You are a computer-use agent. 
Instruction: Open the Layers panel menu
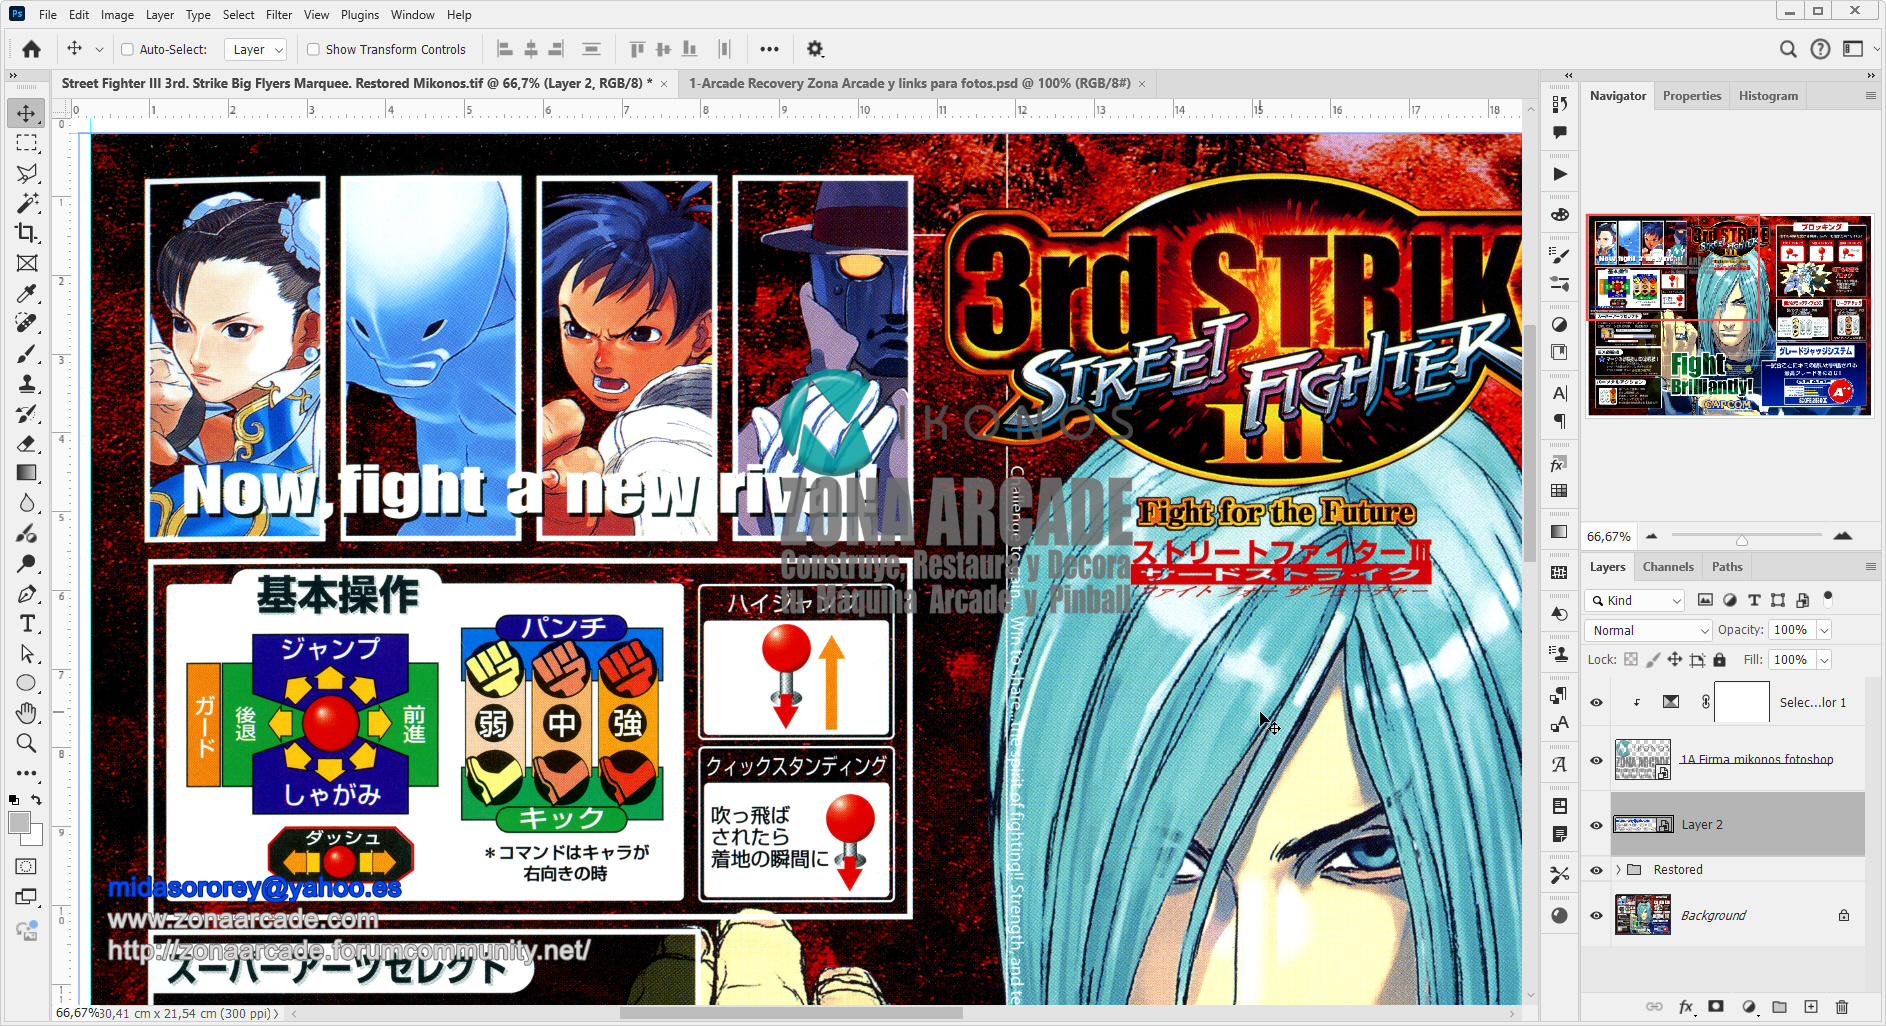coord(1870,567)
